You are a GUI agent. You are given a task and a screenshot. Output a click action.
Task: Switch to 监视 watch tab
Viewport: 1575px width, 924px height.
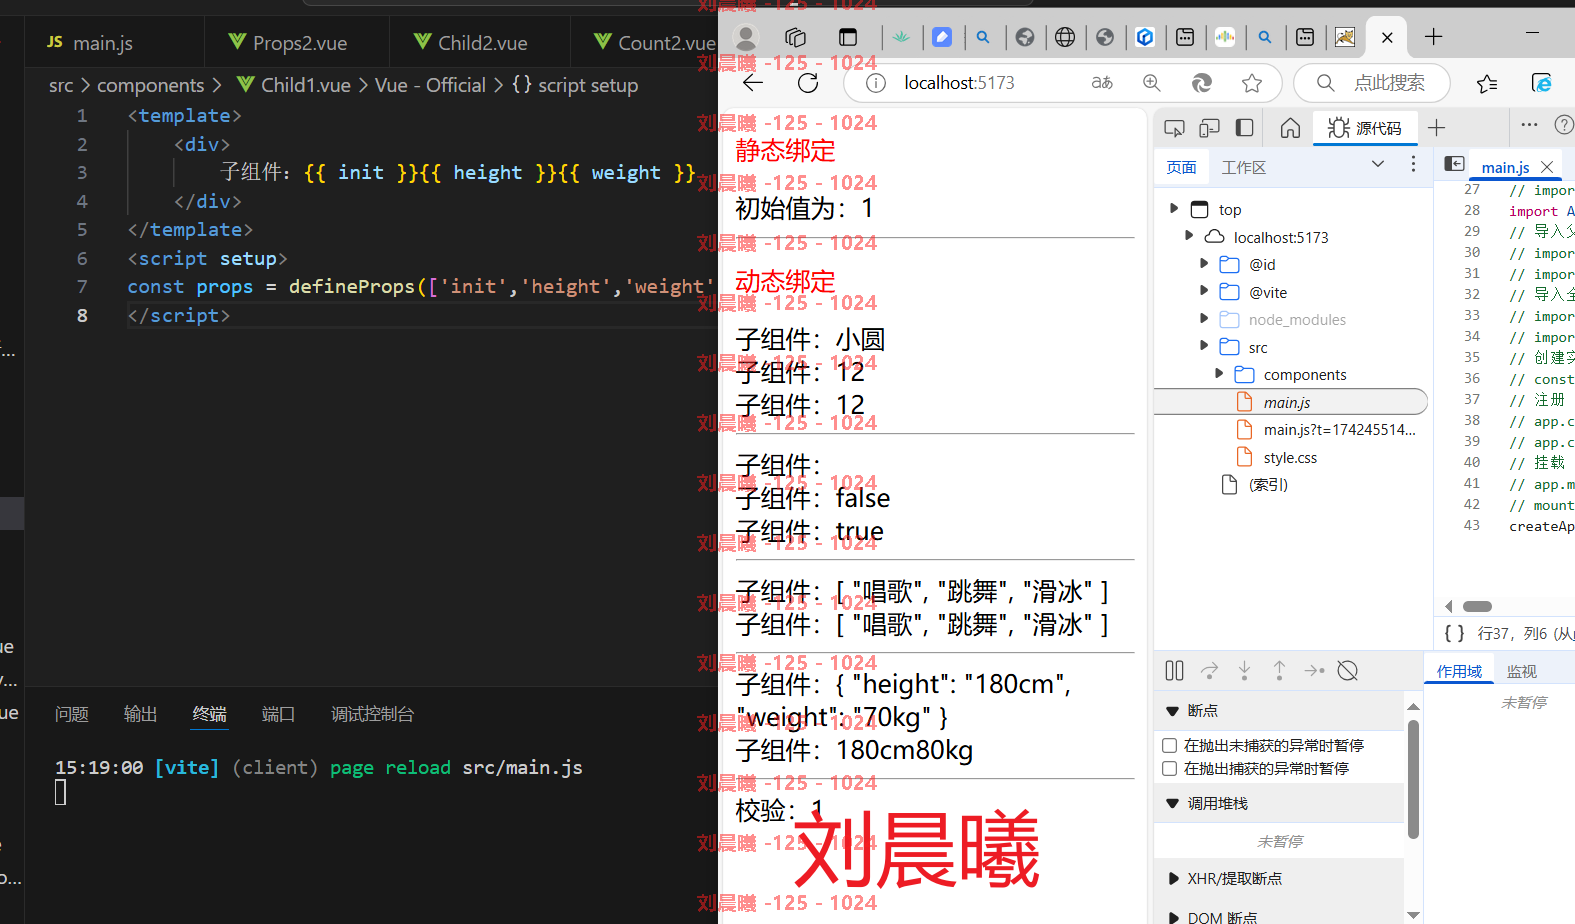tap(1522, 671)
